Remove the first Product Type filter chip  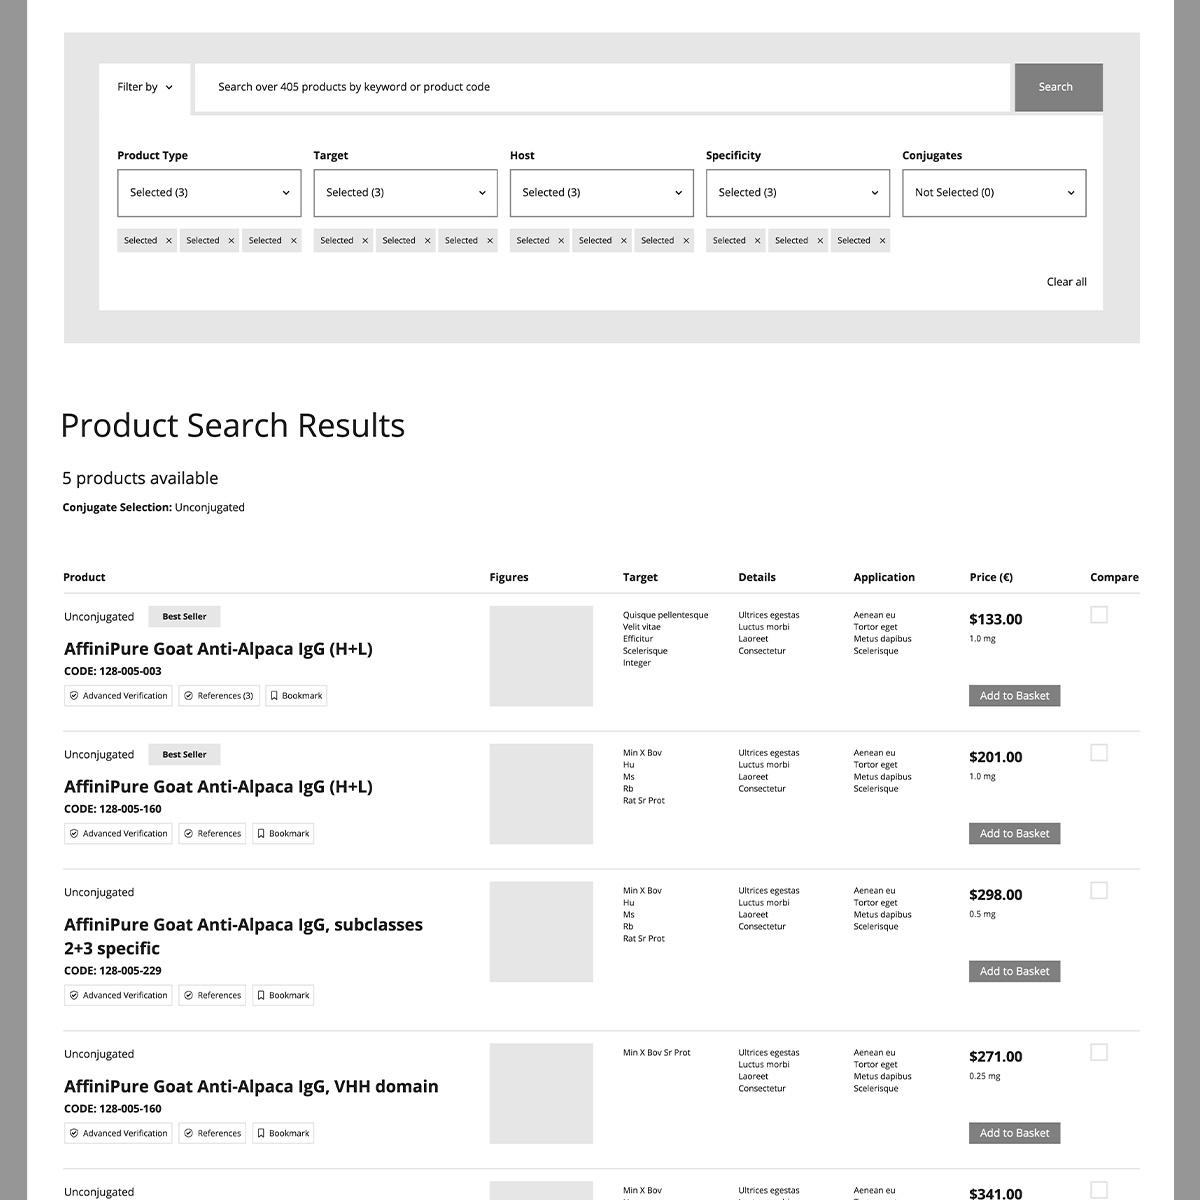point(169,241)
